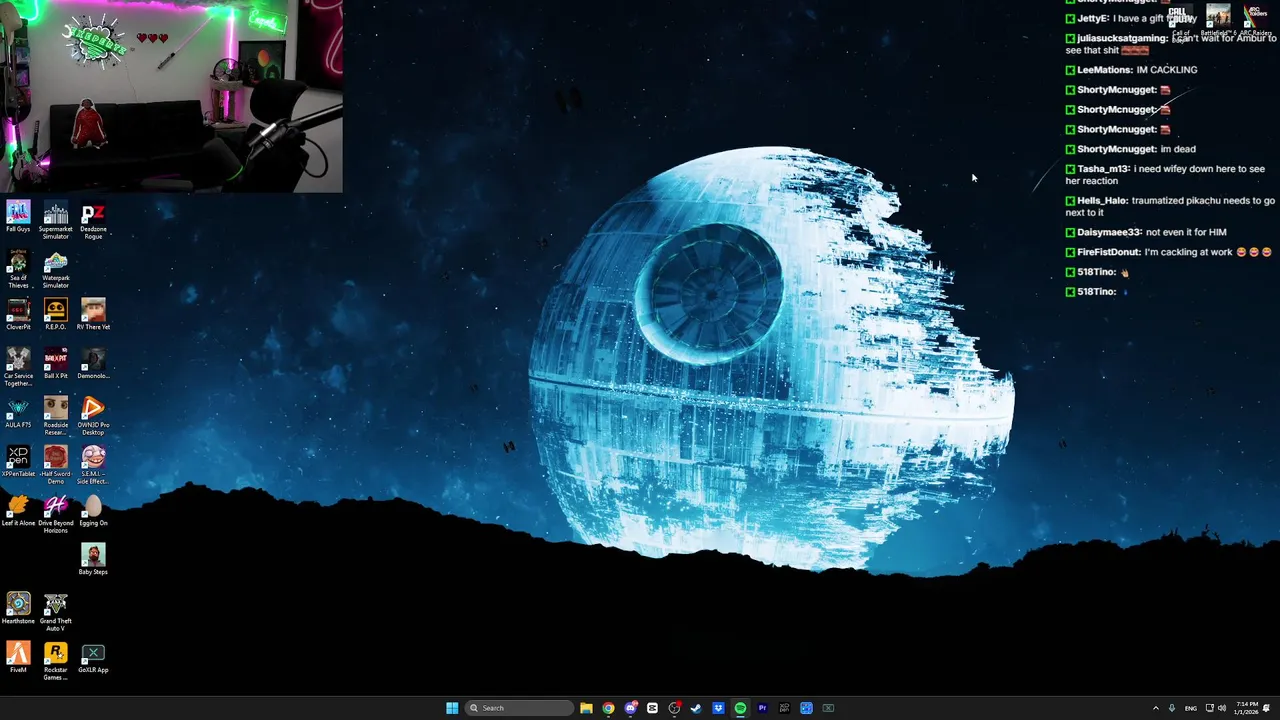Open Discord from the taskbar

tap(630, 708)
